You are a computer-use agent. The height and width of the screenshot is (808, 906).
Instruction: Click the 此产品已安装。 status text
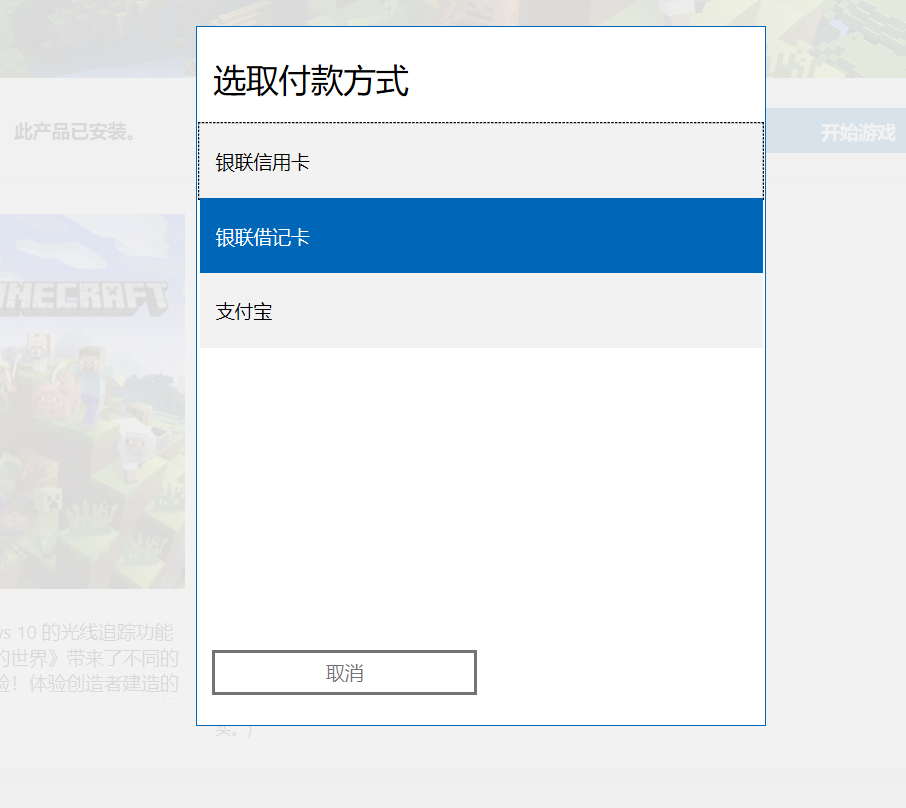click(75, 132)
